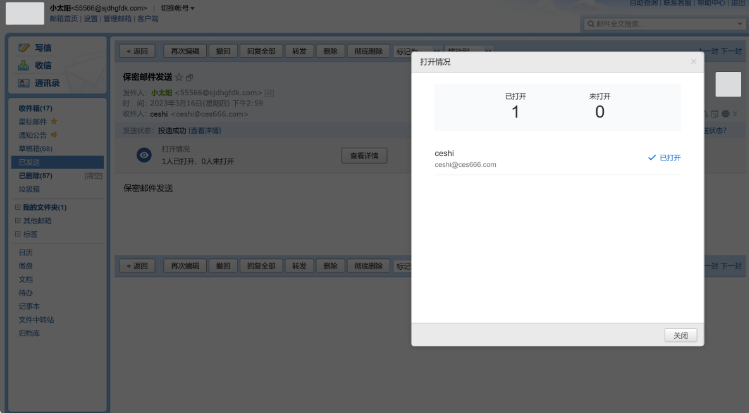Select the 已发送 folder
Viewport: 749px width, 413px height.
click(x=32, y=161)
